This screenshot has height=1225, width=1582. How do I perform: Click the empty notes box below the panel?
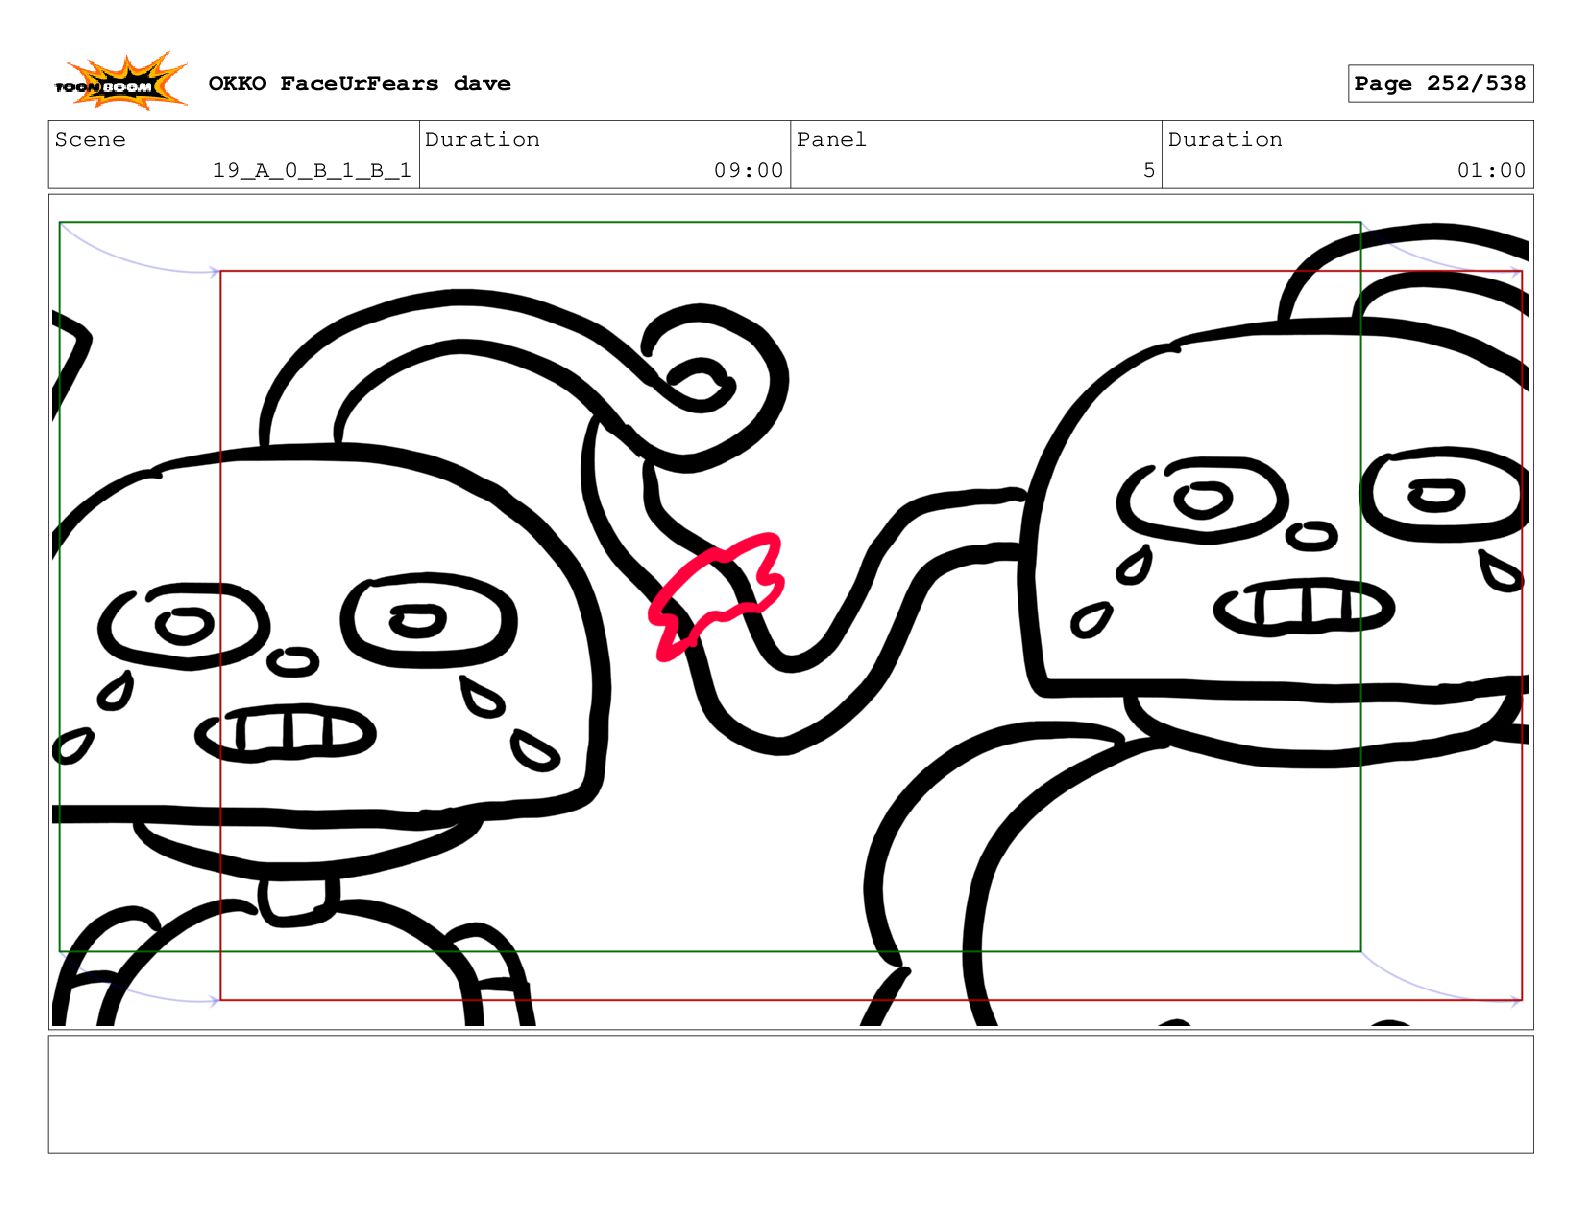[x=790, y=1095]
